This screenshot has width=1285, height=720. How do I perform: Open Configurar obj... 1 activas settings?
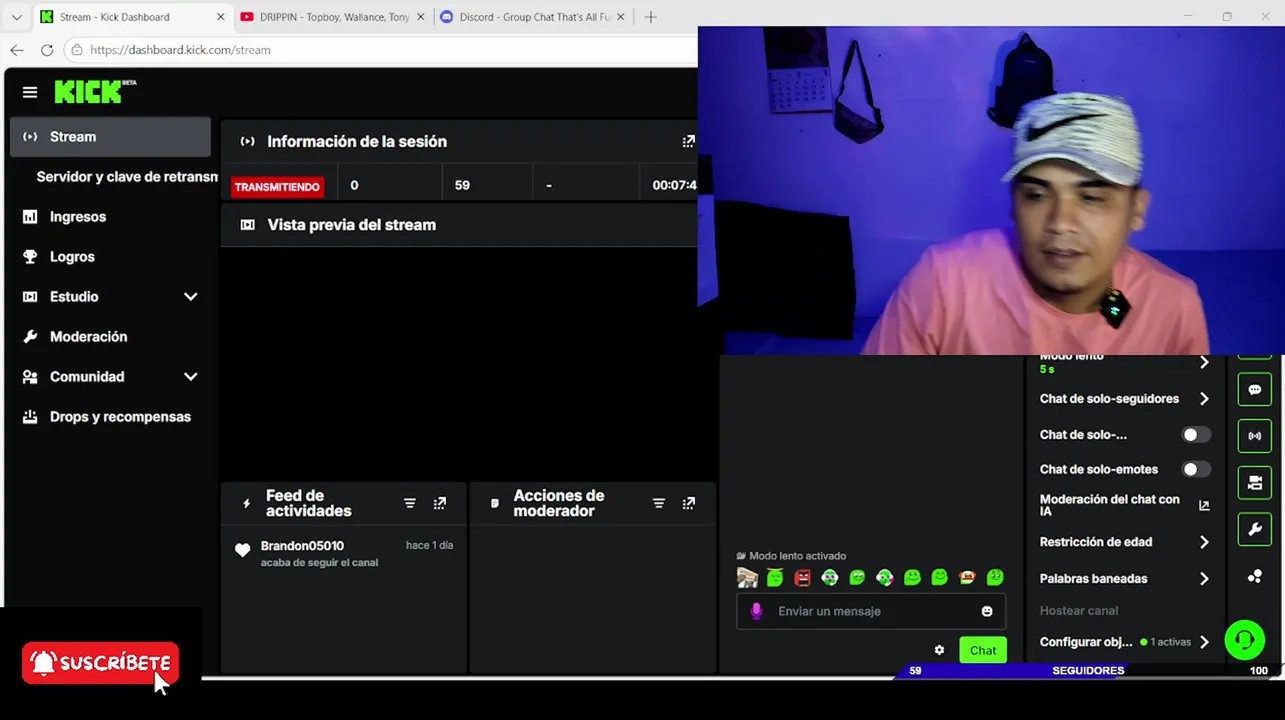pos(1125,642)
